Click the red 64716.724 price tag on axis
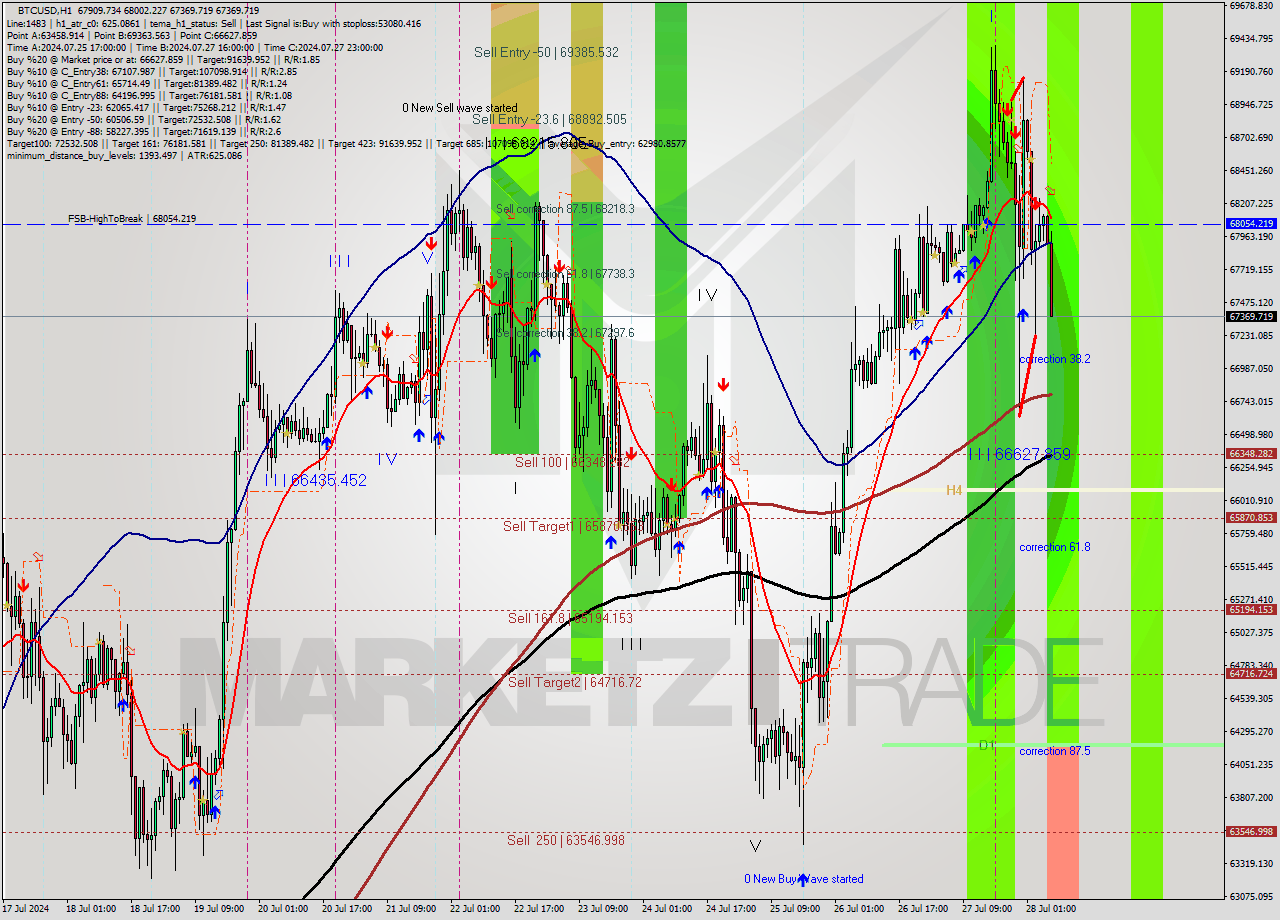Image resolution: width=1280 pixels, height=920 pixels. [x=1251, y=673]
